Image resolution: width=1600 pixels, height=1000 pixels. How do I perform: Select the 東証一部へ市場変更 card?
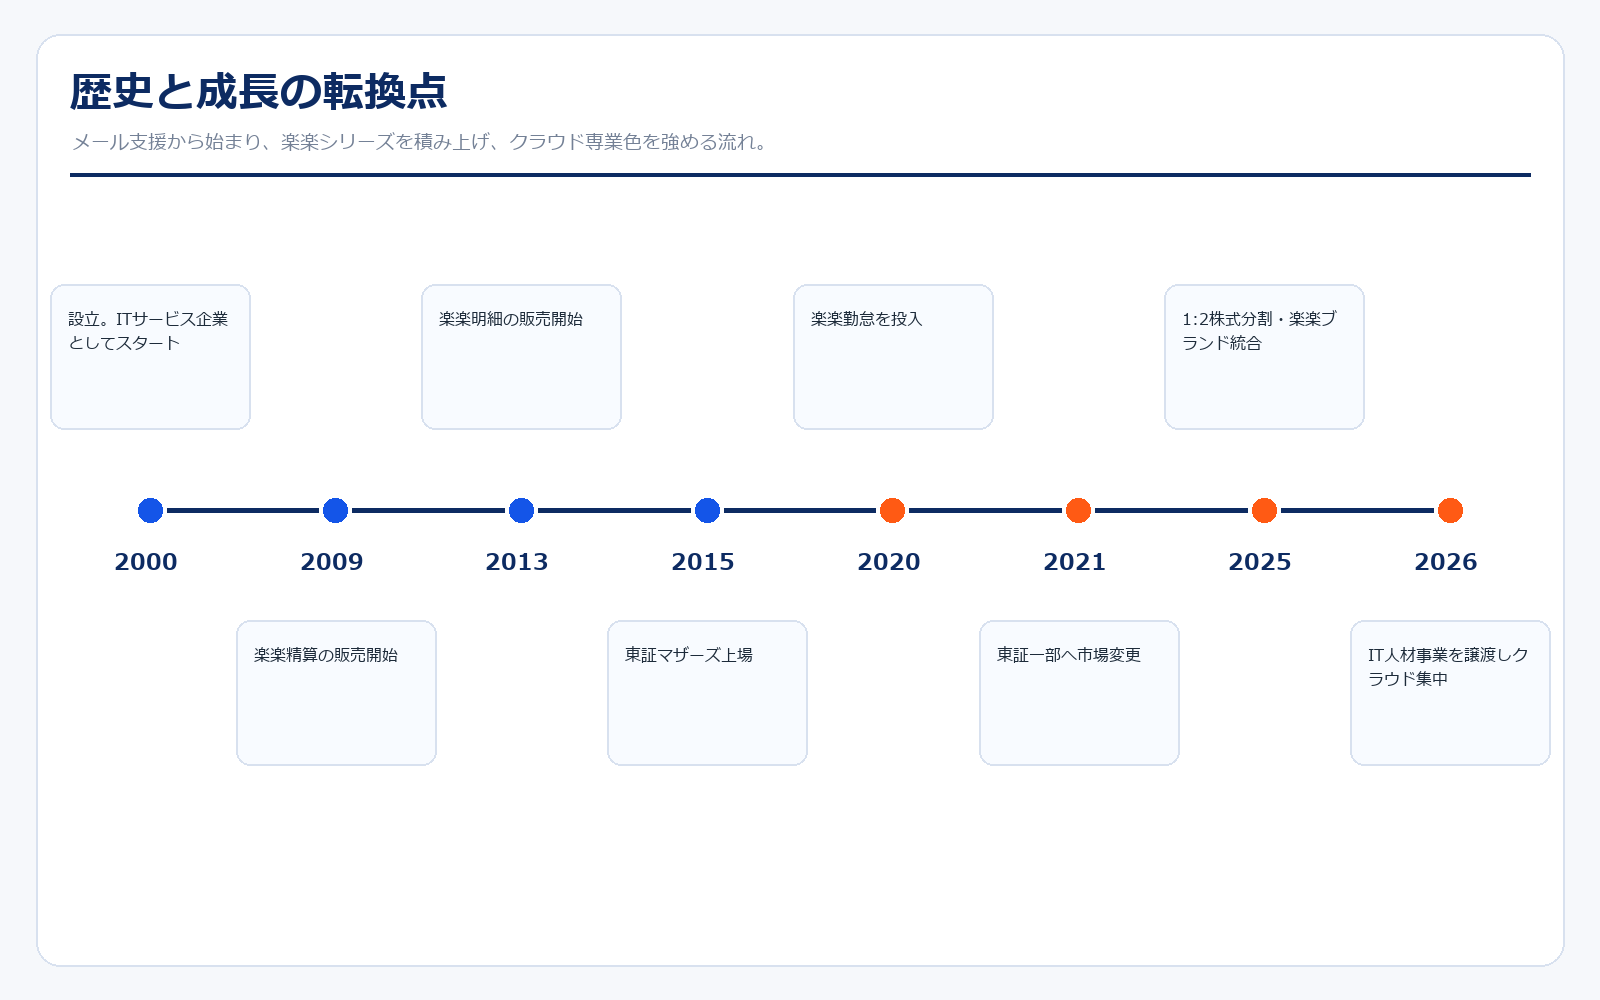(x=1079, y=693)
